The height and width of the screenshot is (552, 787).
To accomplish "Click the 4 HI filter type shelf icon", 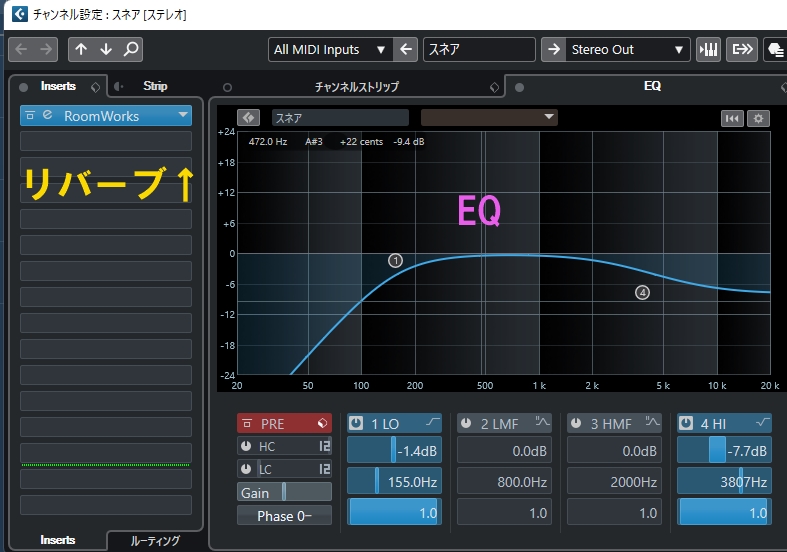I will (x=763, y=423).
